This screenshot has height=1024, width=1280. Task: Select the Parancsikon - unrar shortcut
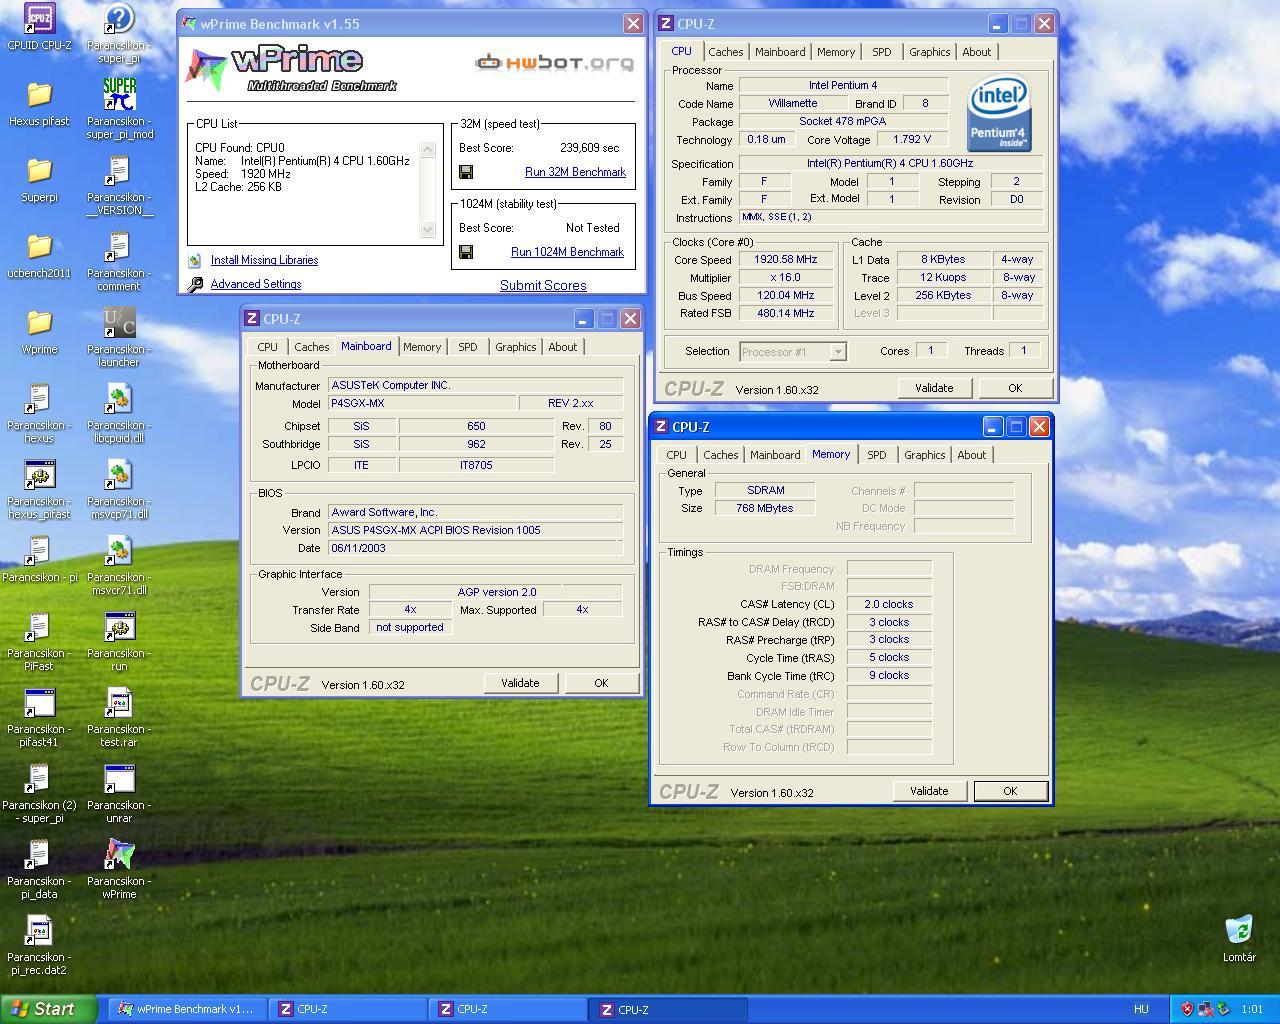click(x=119, y=792)
